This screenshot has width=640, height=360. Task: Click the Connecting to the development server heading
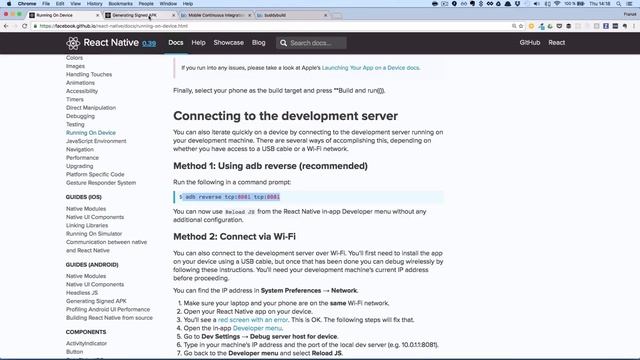click(x=285, y=116)
